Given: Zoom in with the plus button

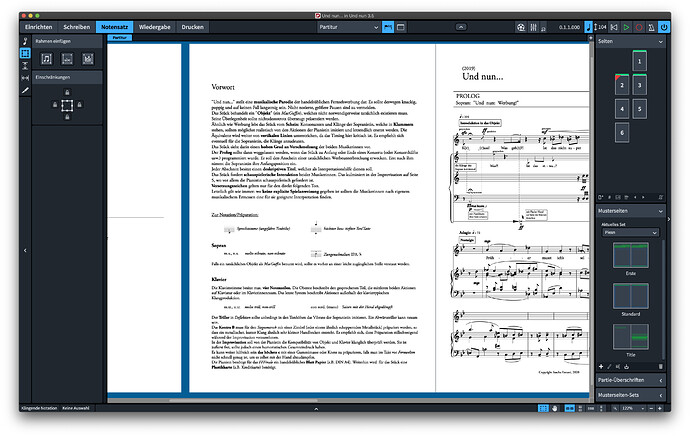Looking at the screenshot, I should tap(660, 408).
